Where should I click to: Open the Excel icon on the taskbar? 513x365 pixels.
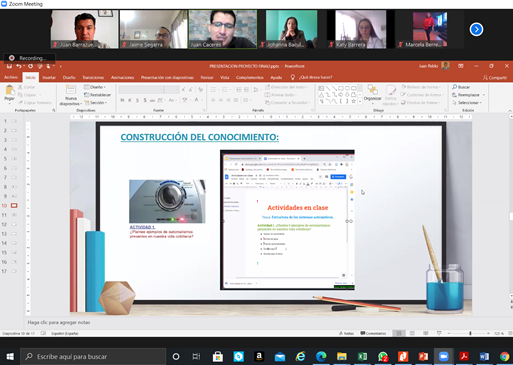(x=362, y=357)
